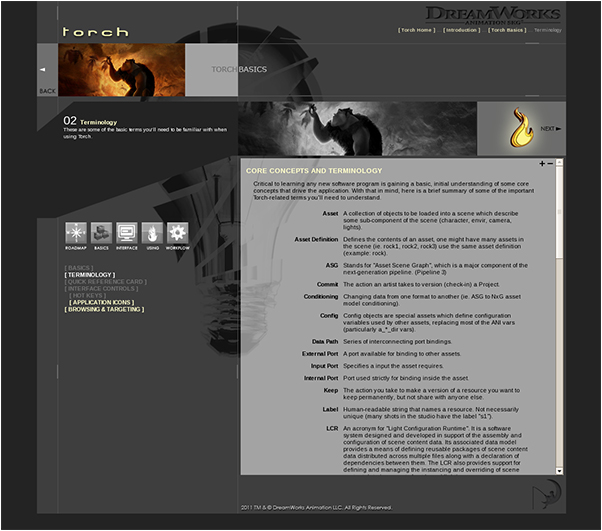Viewport: 602px width, 531px height.
Task: Open HOT KEYS menu item
Action: [x=87, y=295]
